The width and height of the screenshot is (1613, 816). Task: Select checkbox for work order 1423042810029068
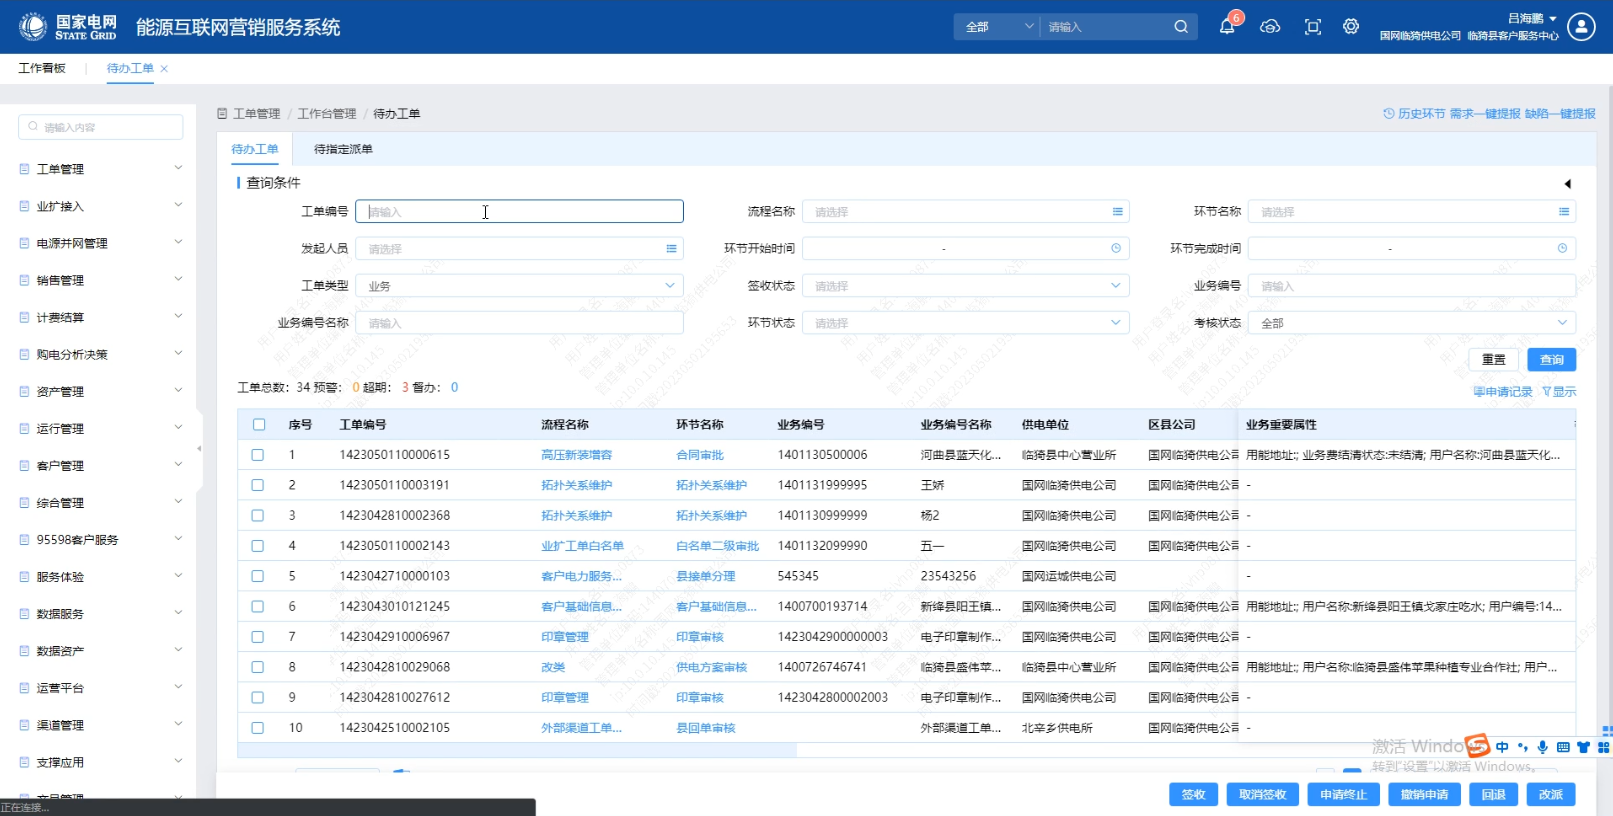(x=258, y=667)
